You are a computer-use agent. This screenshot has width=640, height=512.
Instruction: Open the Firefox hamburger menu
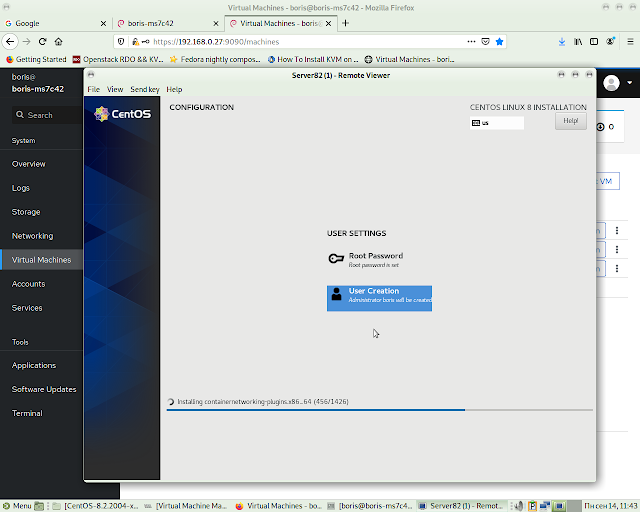pos(630,42)
